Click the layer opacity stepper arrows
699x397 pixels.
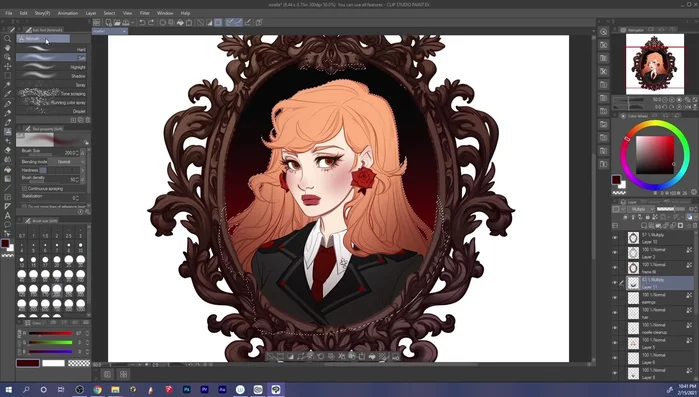[696, 209]
